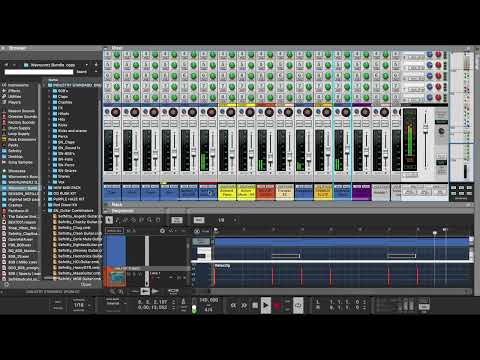
Task: Open Factory Sounds in browser sidebar
Action: pyautogui.click(x=20, y=122)
